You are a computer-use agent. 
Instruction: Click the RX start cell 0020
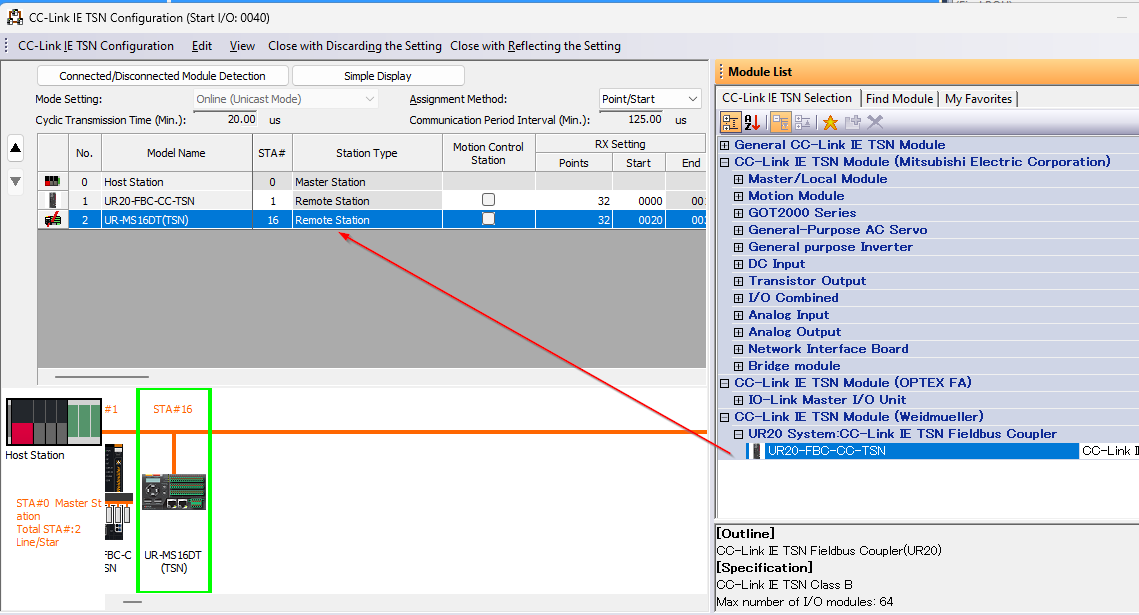pos(639,219)
